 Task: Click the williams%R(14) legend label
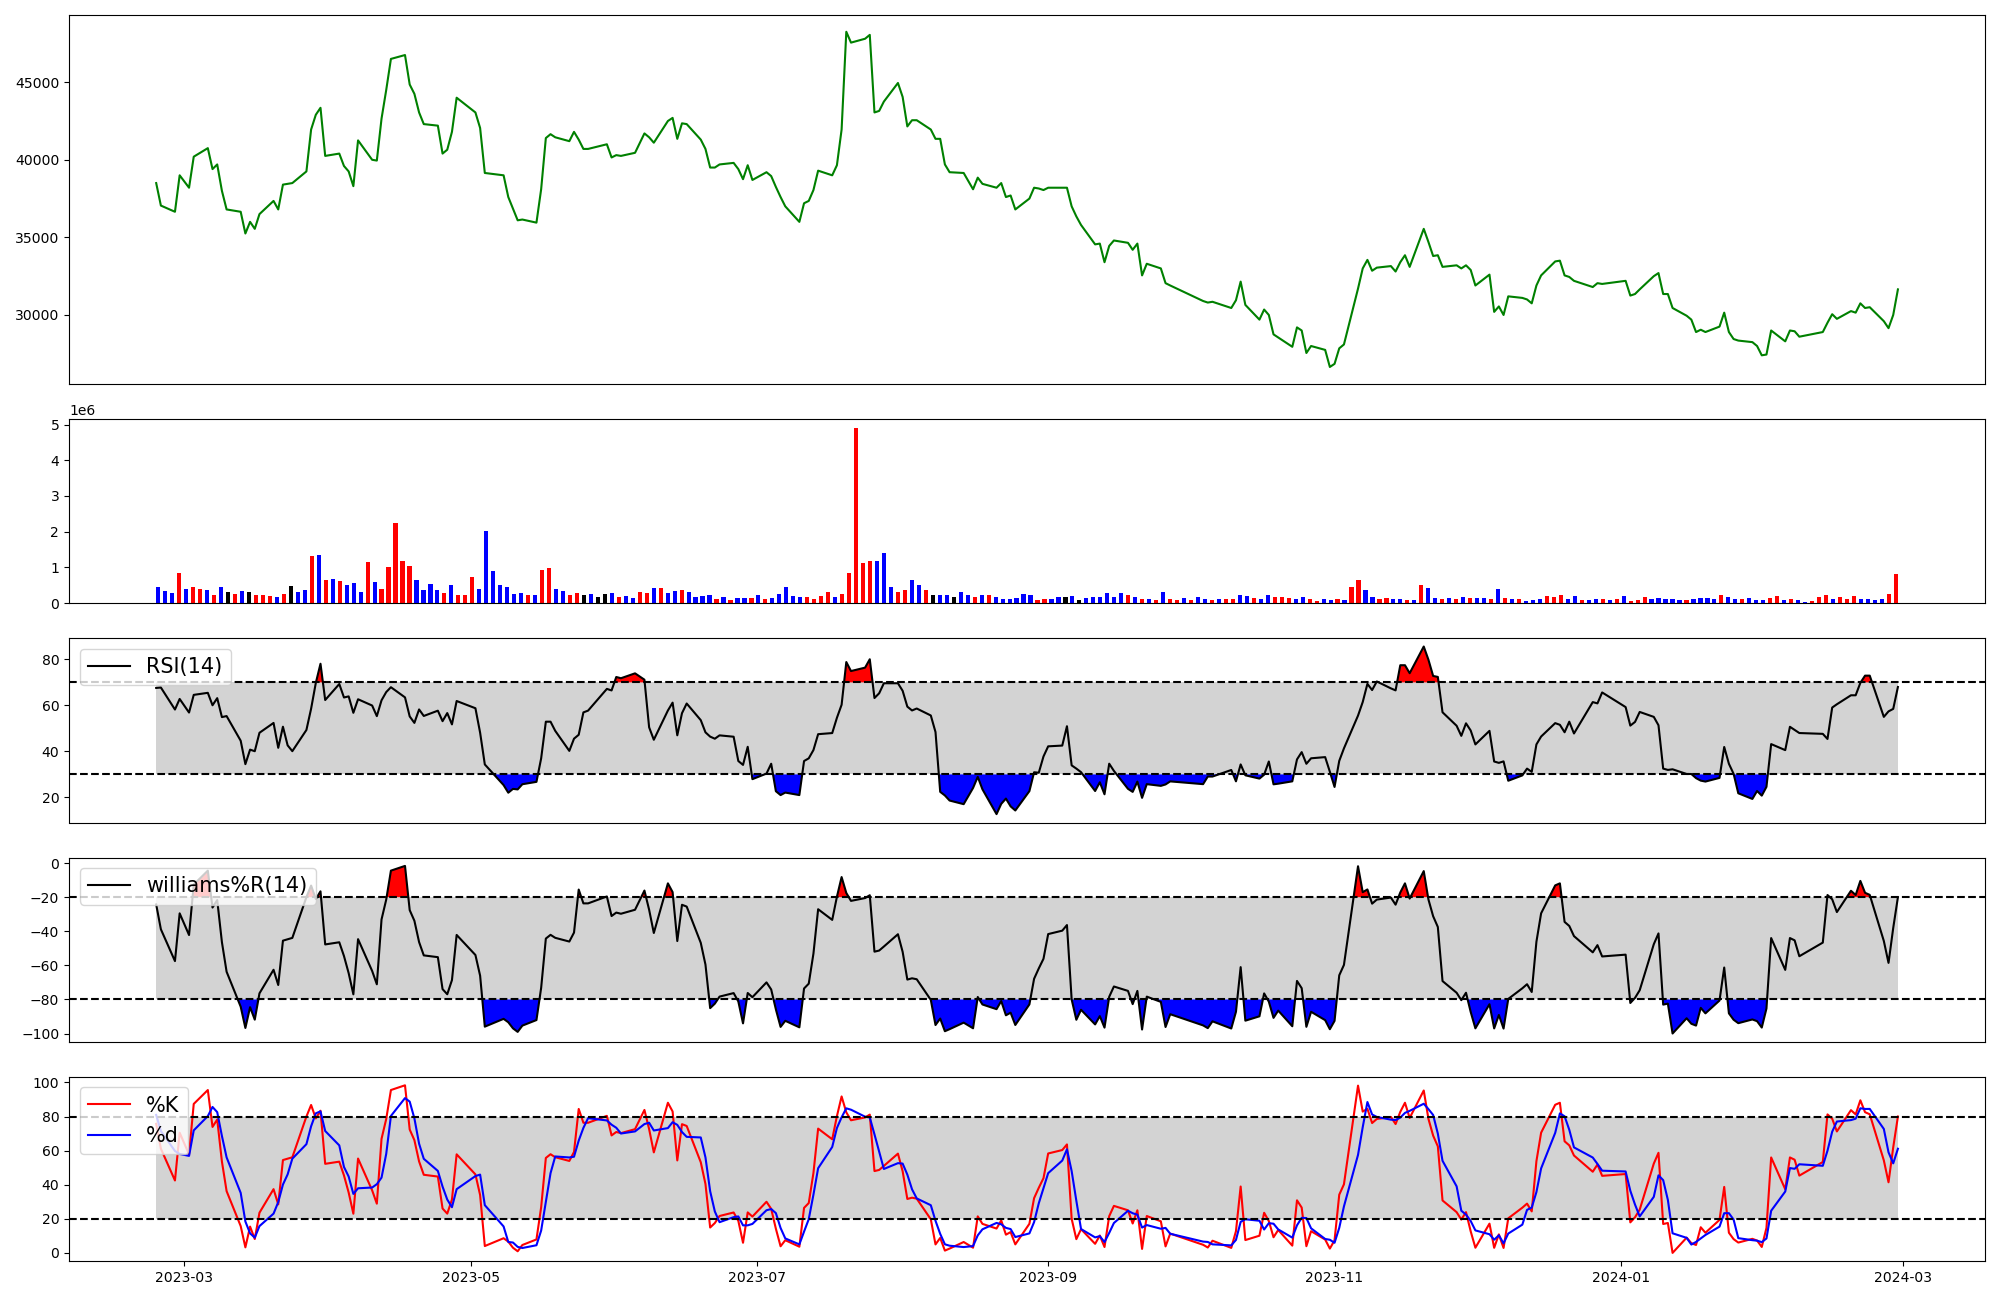[226, 885]
